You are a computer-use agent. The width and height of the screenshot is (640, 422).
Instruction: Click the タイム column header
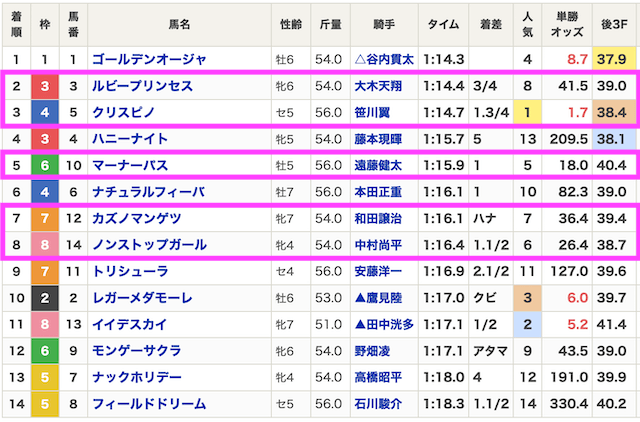click(x=443, y=25)
